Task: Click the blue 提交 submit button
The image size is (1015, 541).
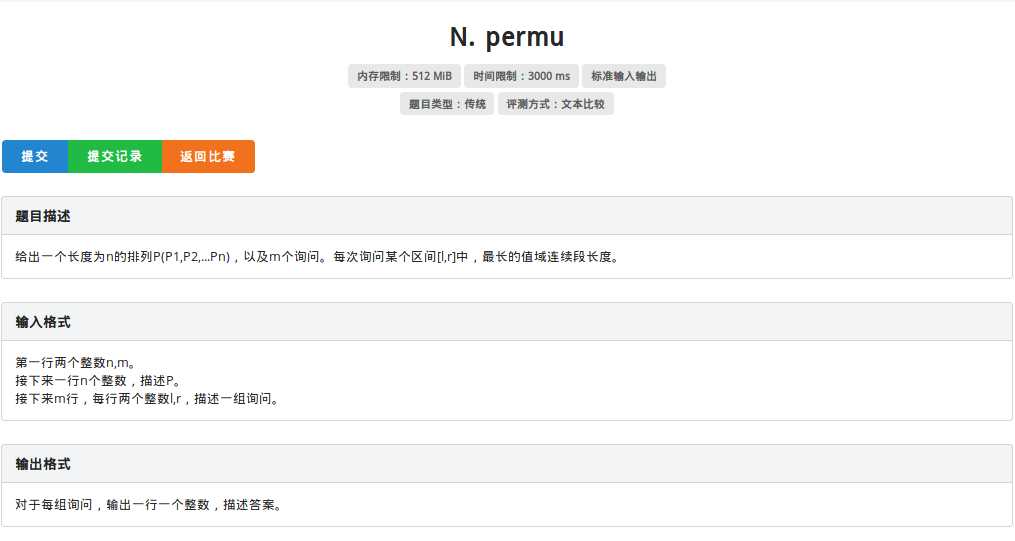Action: [35, 157]
